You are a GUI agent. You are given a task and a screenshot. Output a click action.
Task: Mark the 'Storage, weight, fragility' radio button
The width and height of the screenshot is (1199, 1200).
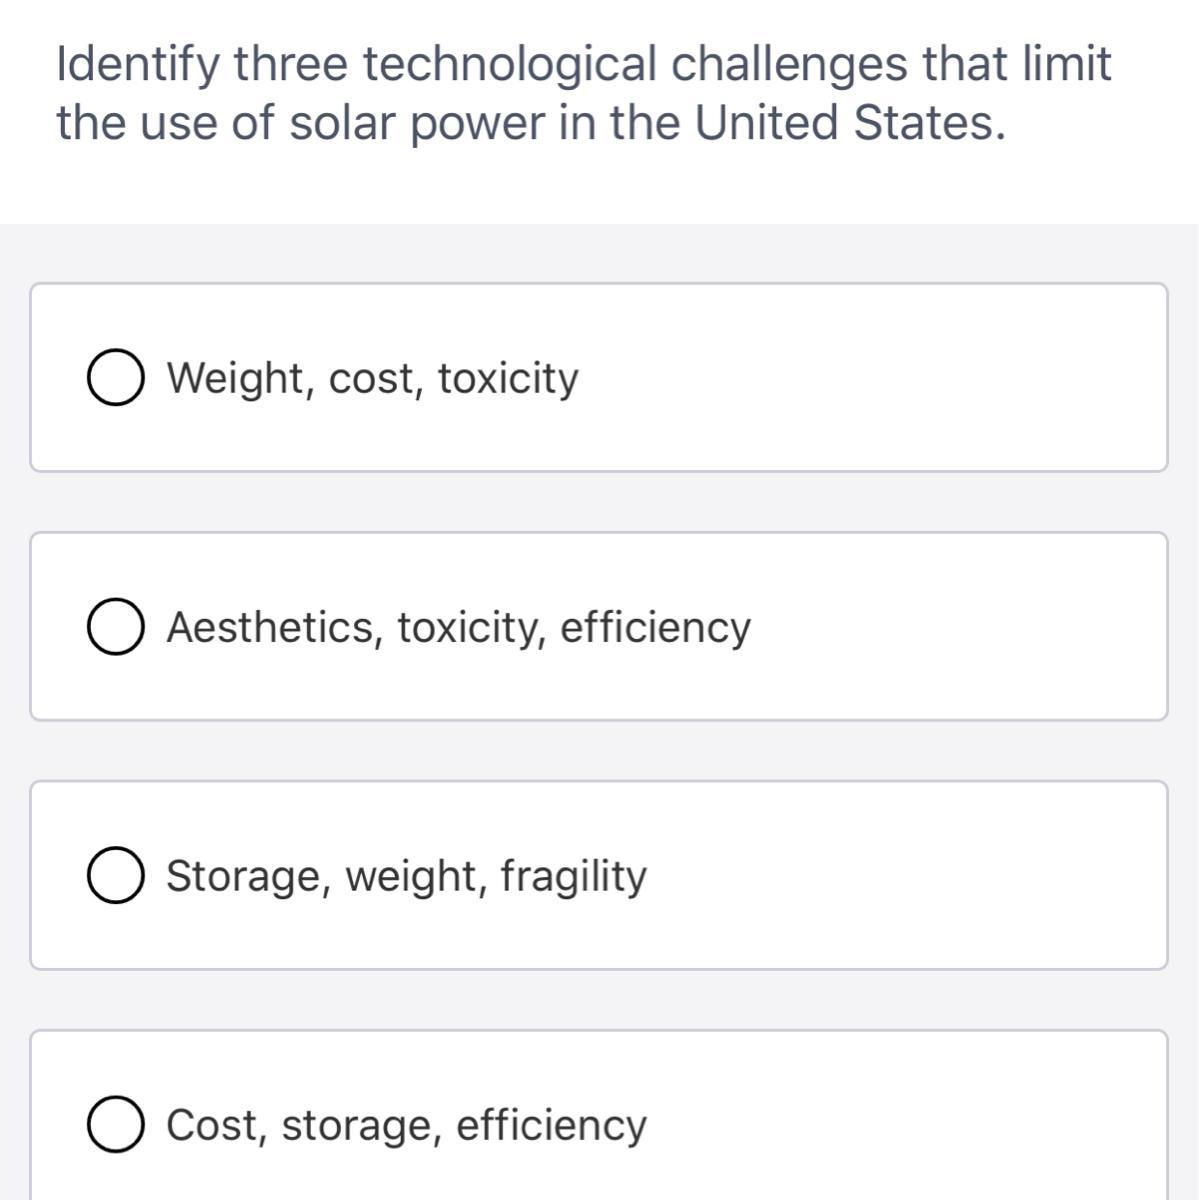114,876
